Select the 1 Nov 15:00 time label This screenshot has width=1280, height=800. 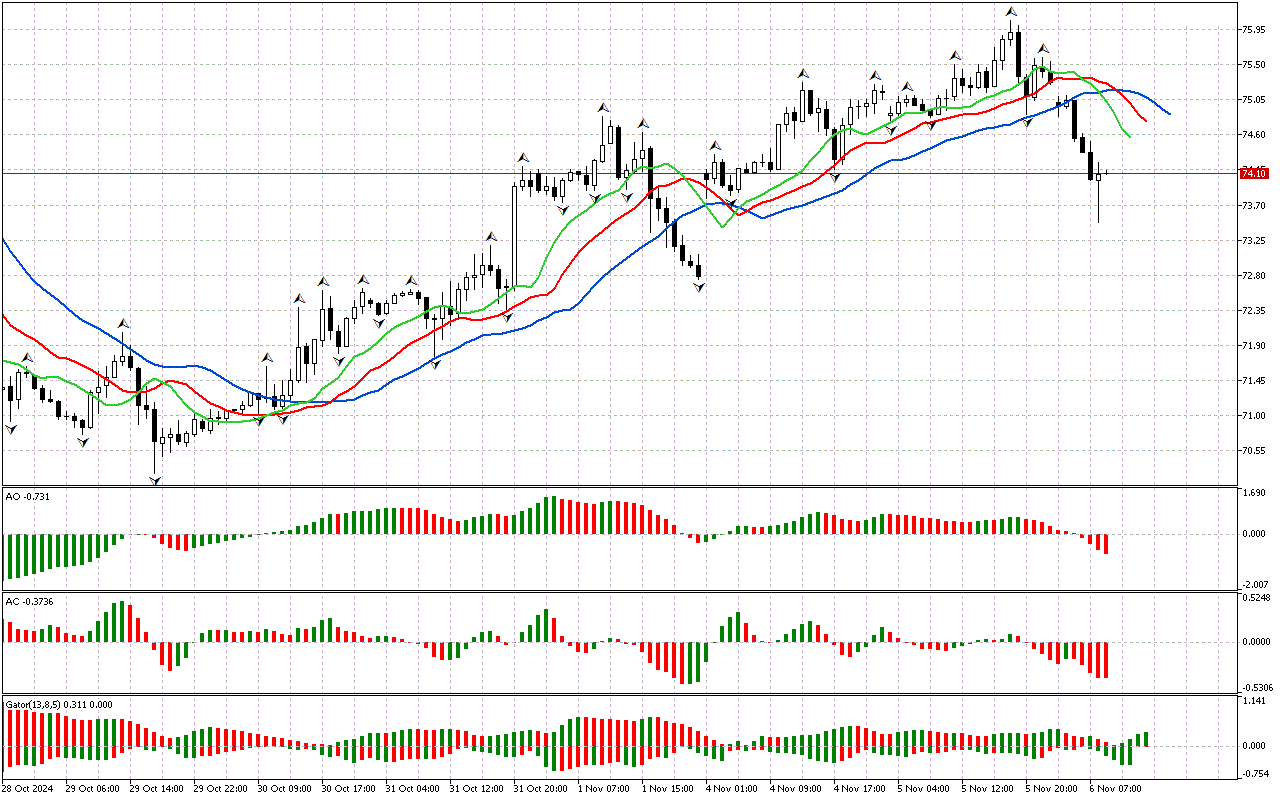click(668, 788)
